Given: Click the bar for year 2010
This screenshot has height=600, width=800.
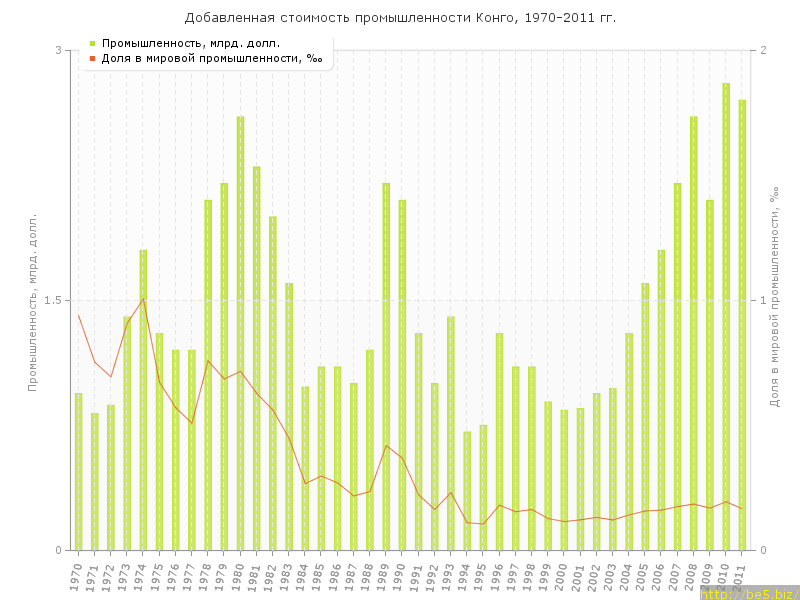Looking at the screenshot, I should pos(726,316).
